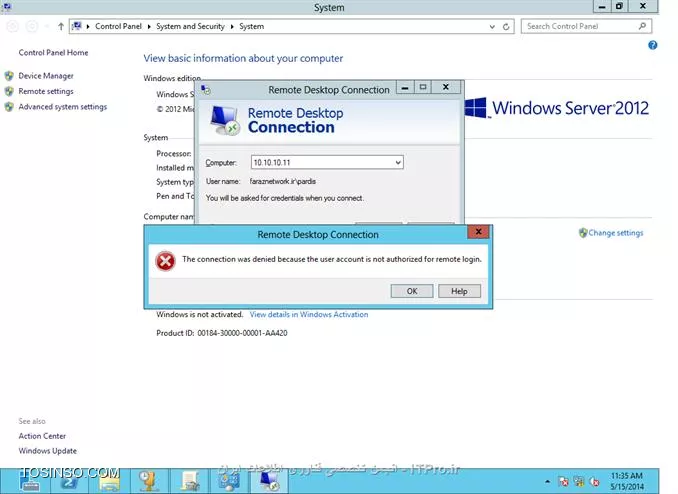Open Advanced system settings link
678x494 pixels.
coord(63,107)
